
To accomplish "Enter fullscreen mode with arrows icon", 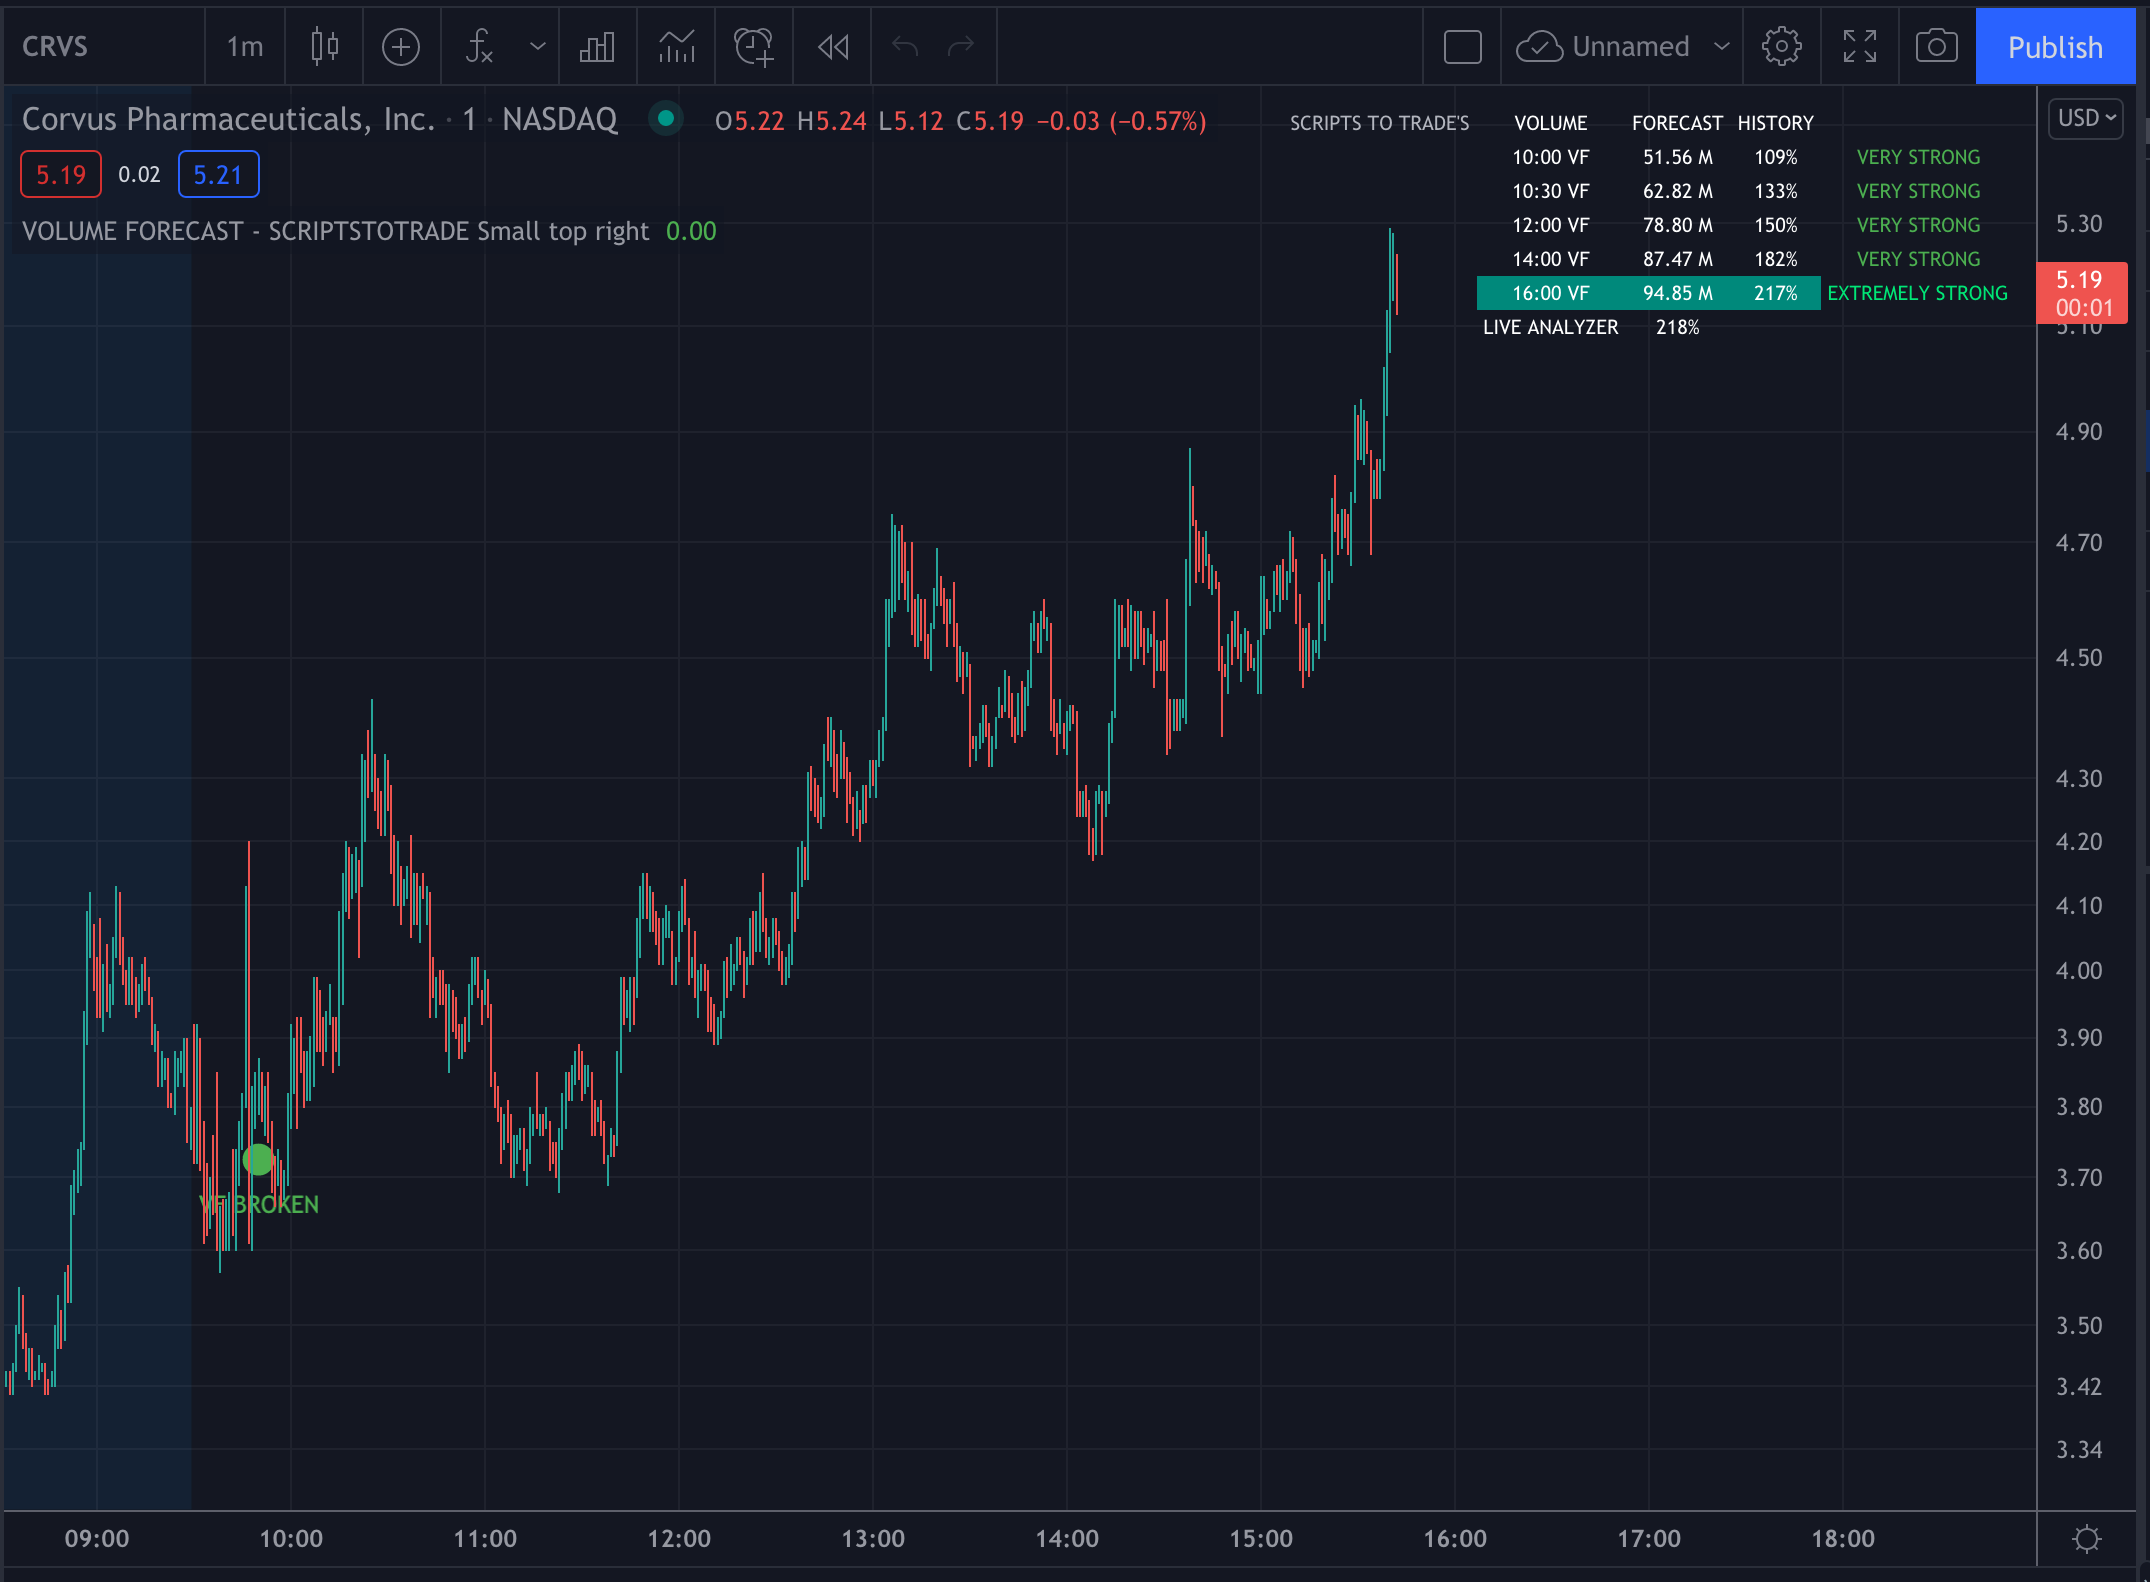I will (1859, 47).
